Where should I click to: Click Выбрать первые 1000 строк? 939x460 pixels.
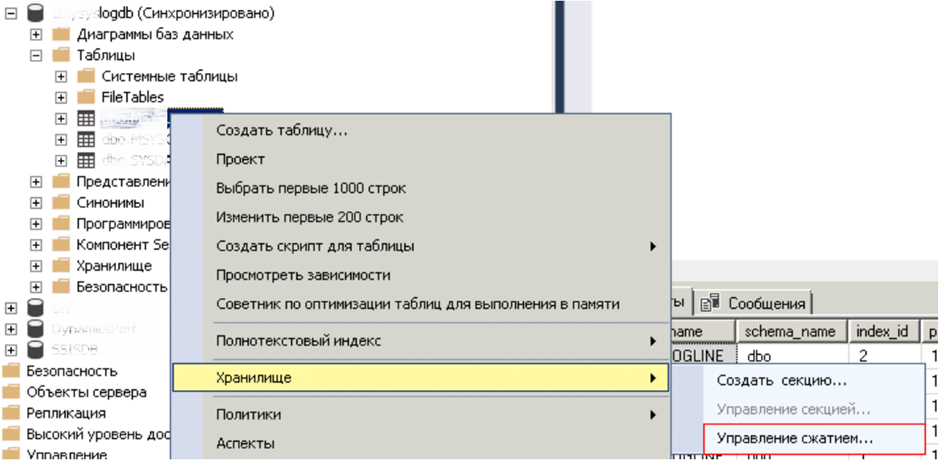311,188
